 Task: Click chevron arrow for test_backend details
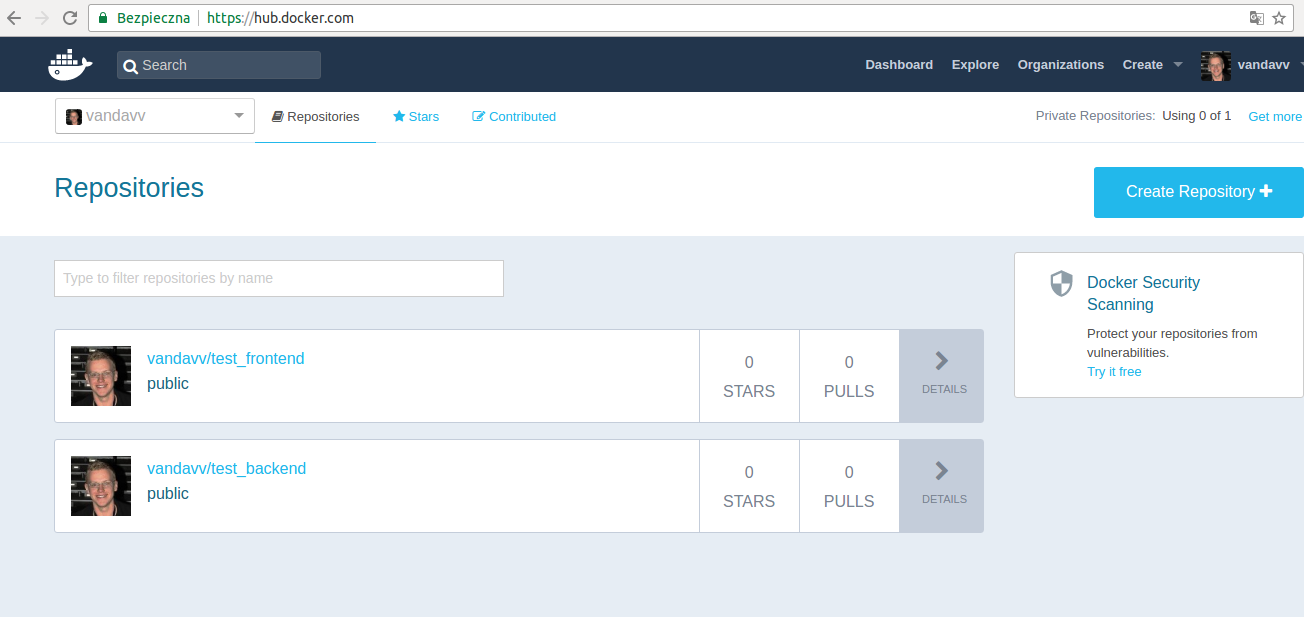coord(942,471)
